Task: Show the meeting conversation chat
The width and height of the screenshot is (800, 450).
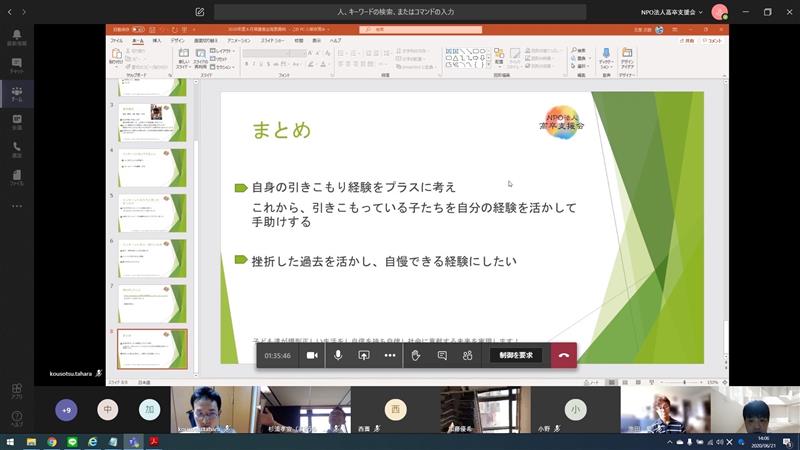Action: click(x=442, y=355)
